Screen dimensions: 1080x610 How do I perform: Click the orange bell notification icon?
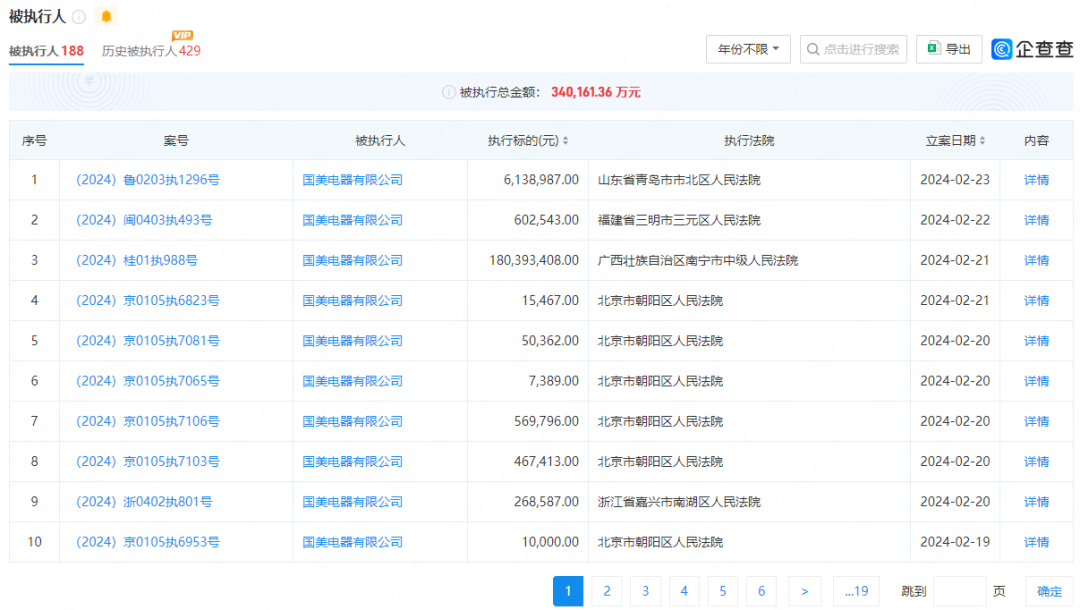(x=106, y=16)
